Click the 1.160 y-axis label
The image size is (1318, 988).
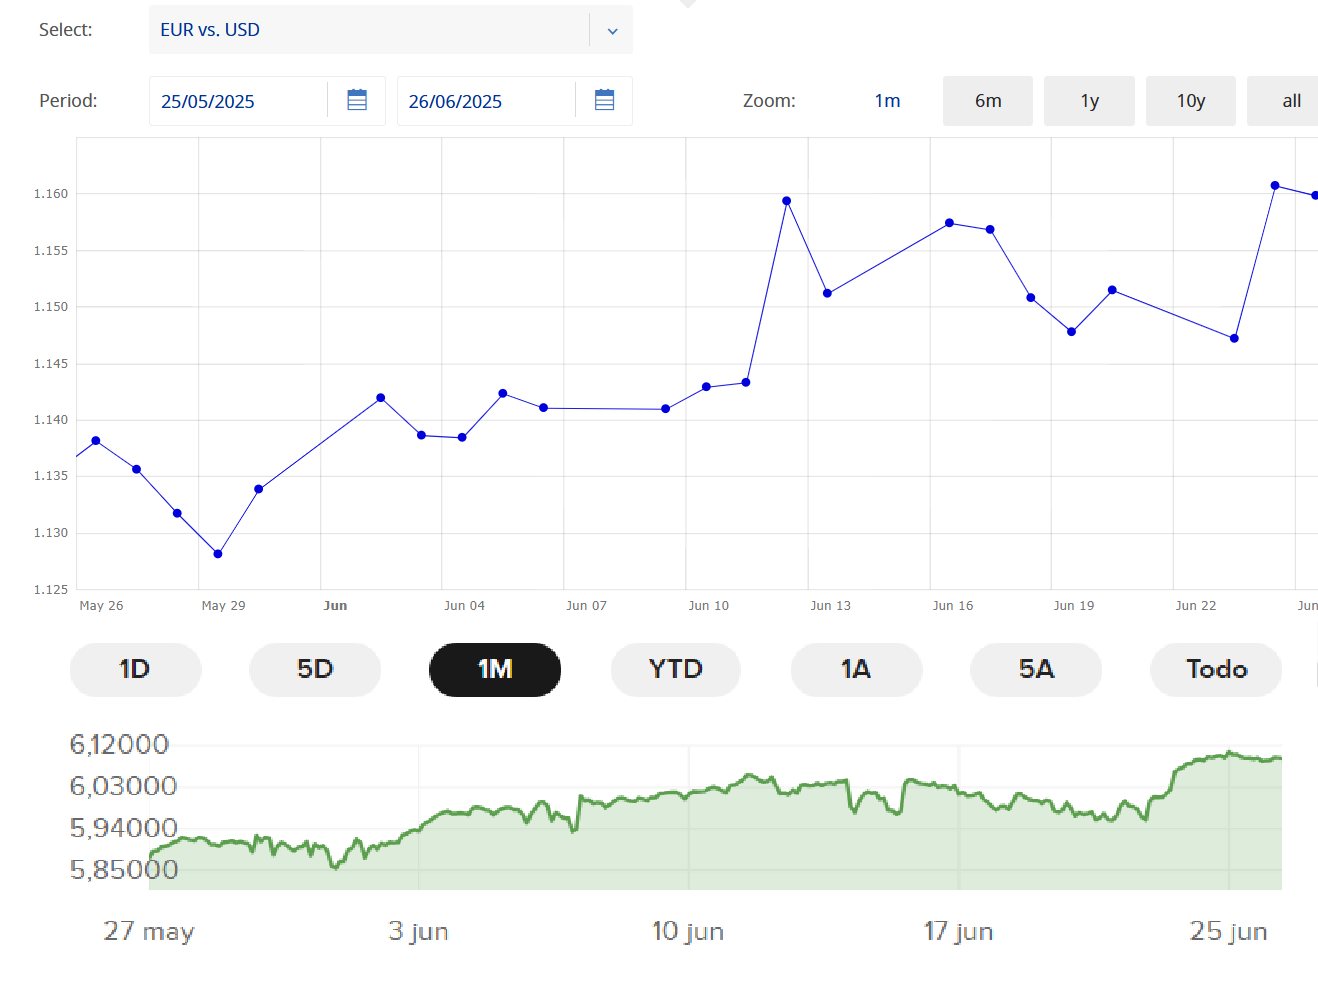pos(51,194)
